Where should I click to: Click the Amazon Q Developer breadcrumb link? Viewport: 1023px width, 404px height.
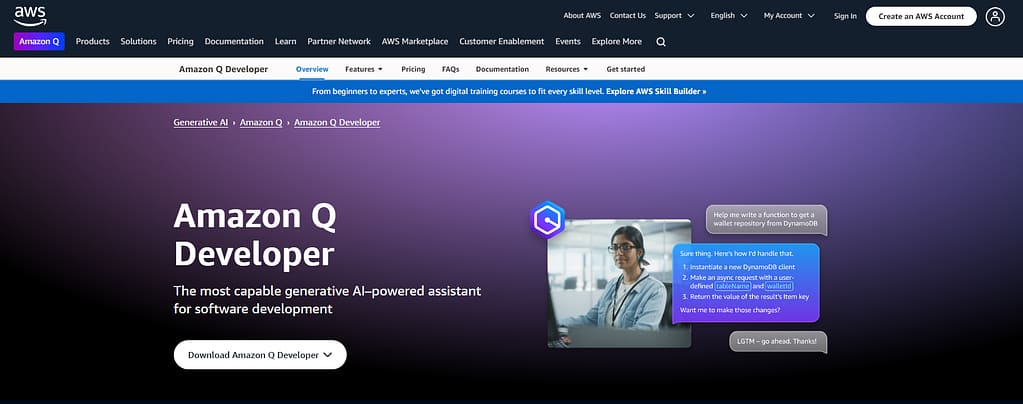pyautogui.click(x=337, y=122)
